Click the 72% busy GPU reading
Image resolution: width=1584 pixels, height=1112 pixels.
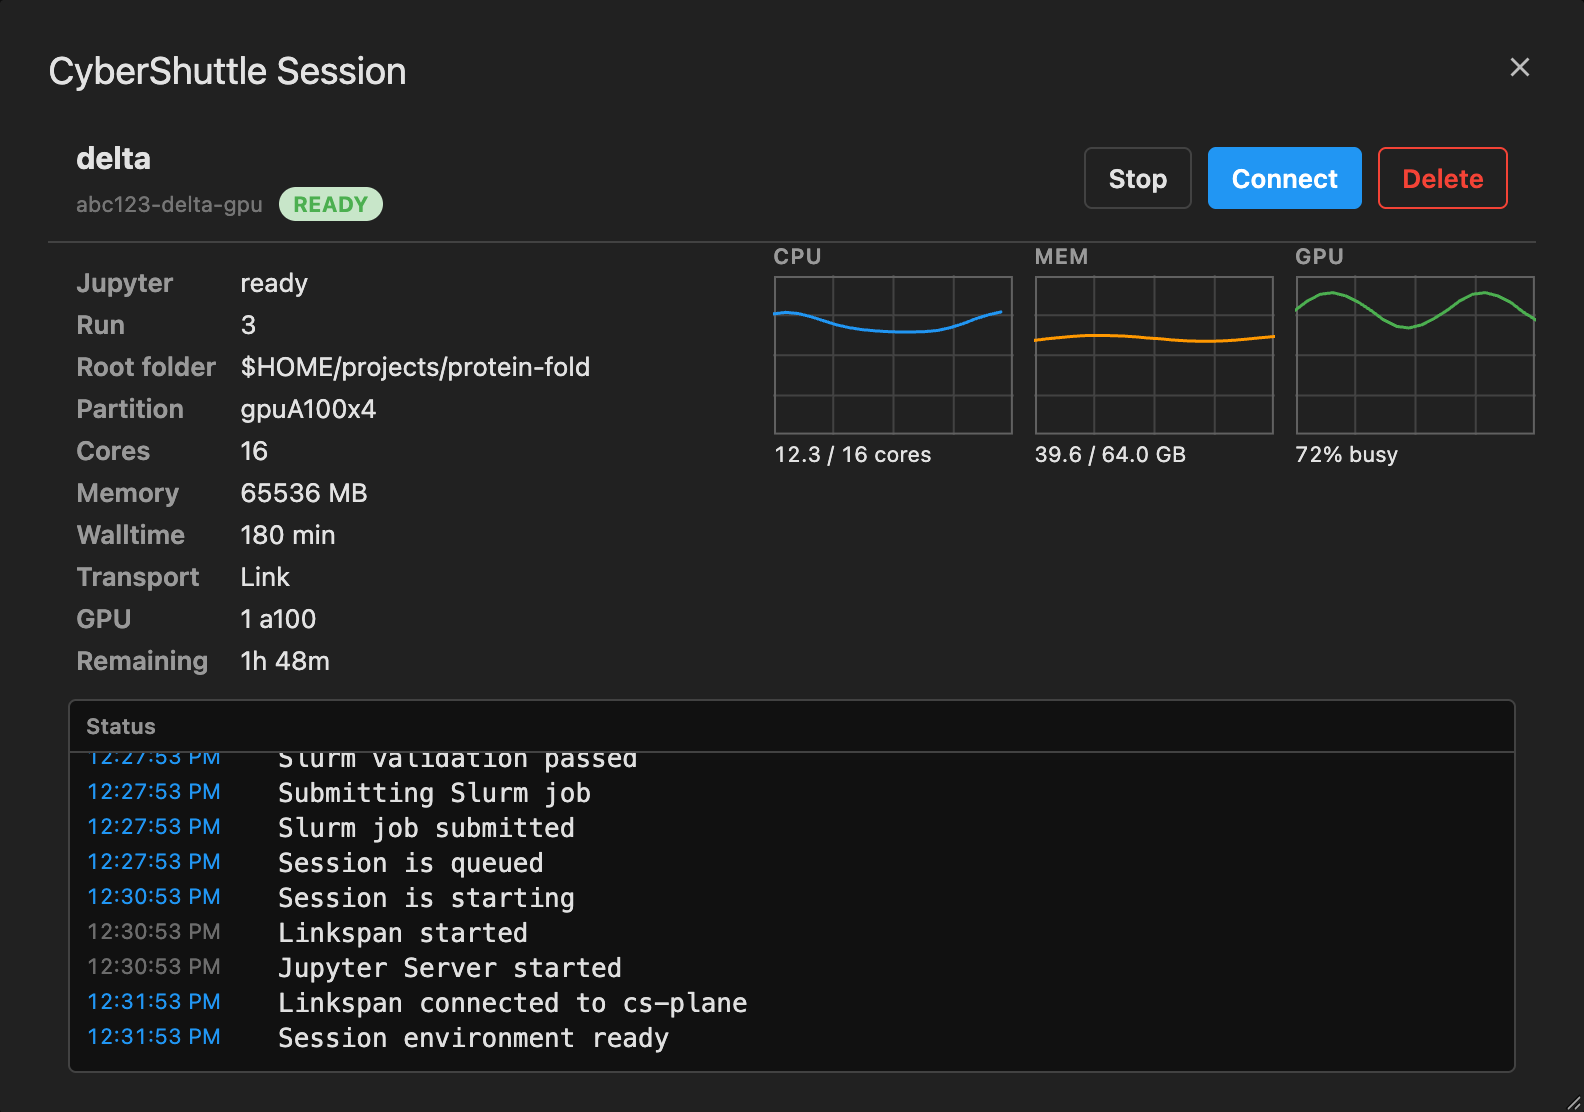coord(1346,454)
